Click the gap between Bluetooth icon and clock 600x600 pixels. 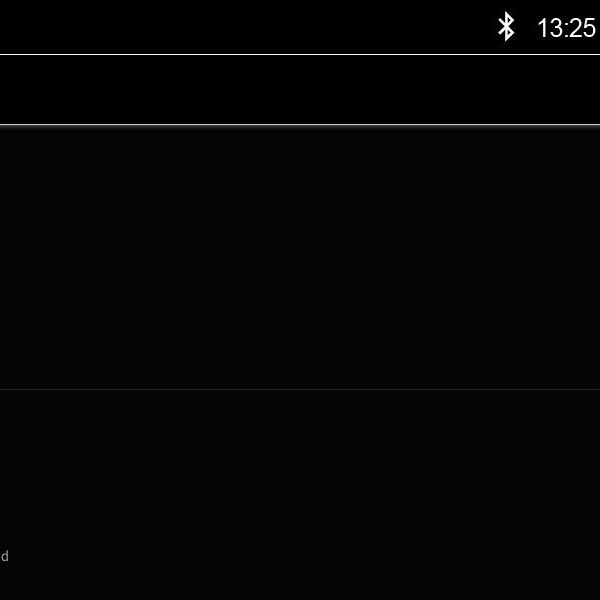pos(527,28)
